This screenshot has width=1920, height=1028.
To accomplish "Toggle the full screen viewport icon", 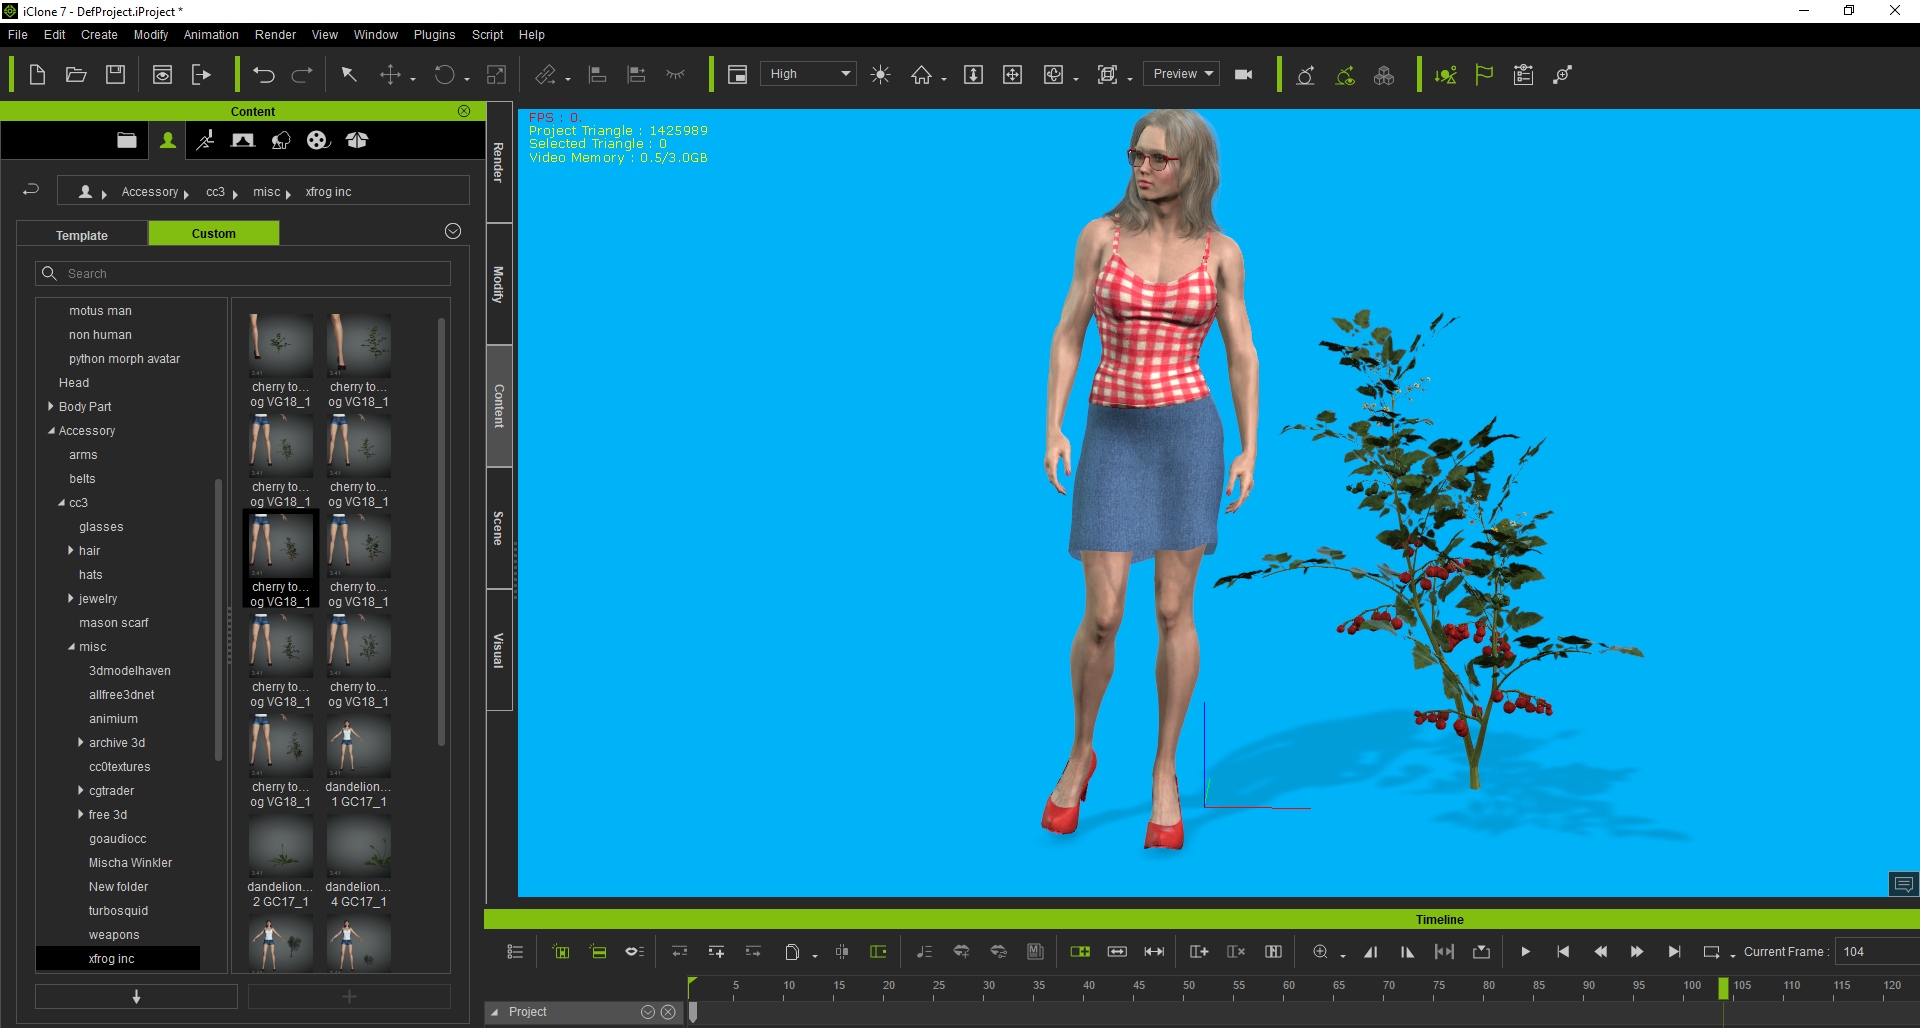I will pos(737,75).
